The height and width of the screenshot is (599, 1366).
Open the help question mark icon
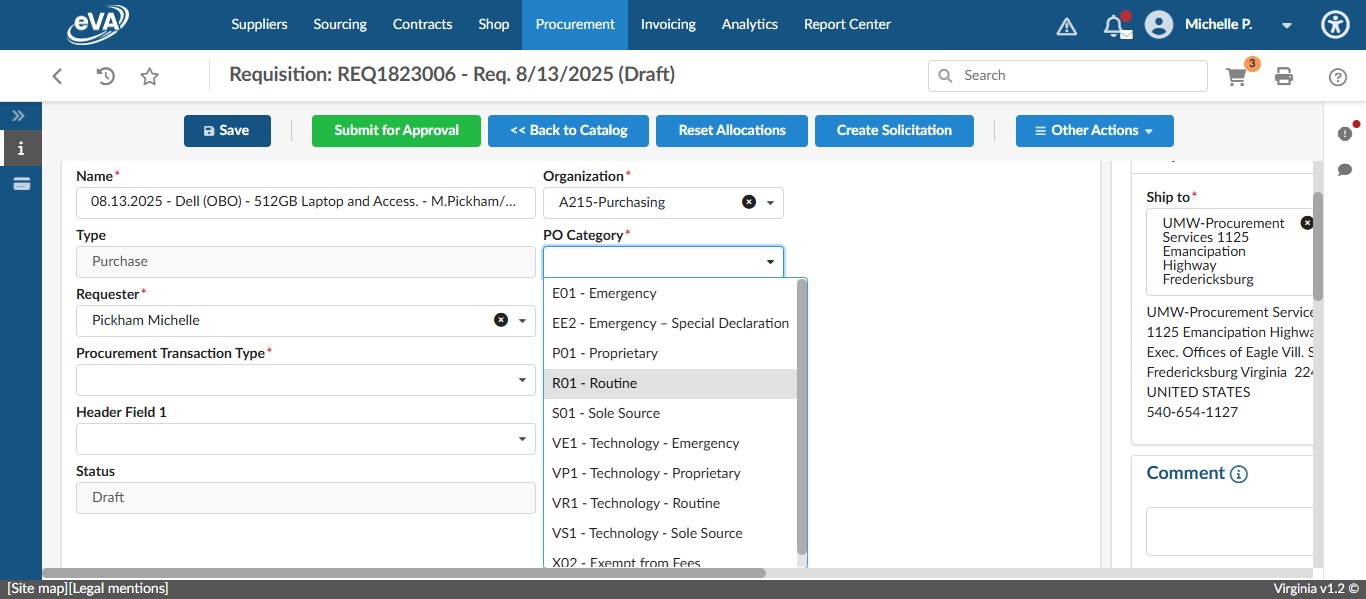tap(1337, 75)
